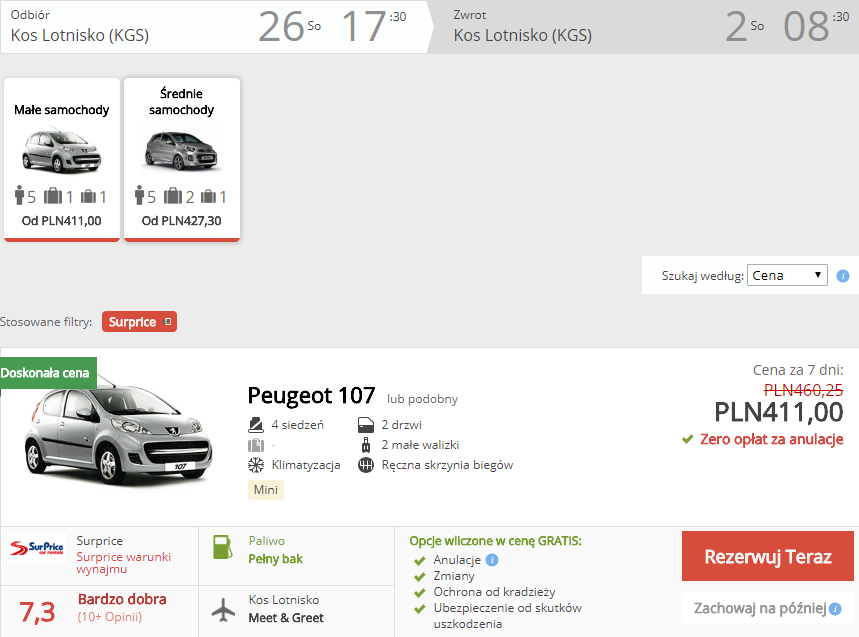
Task: Click the passenger icon on Małe samochody card
Action: (x=20, y=196)
